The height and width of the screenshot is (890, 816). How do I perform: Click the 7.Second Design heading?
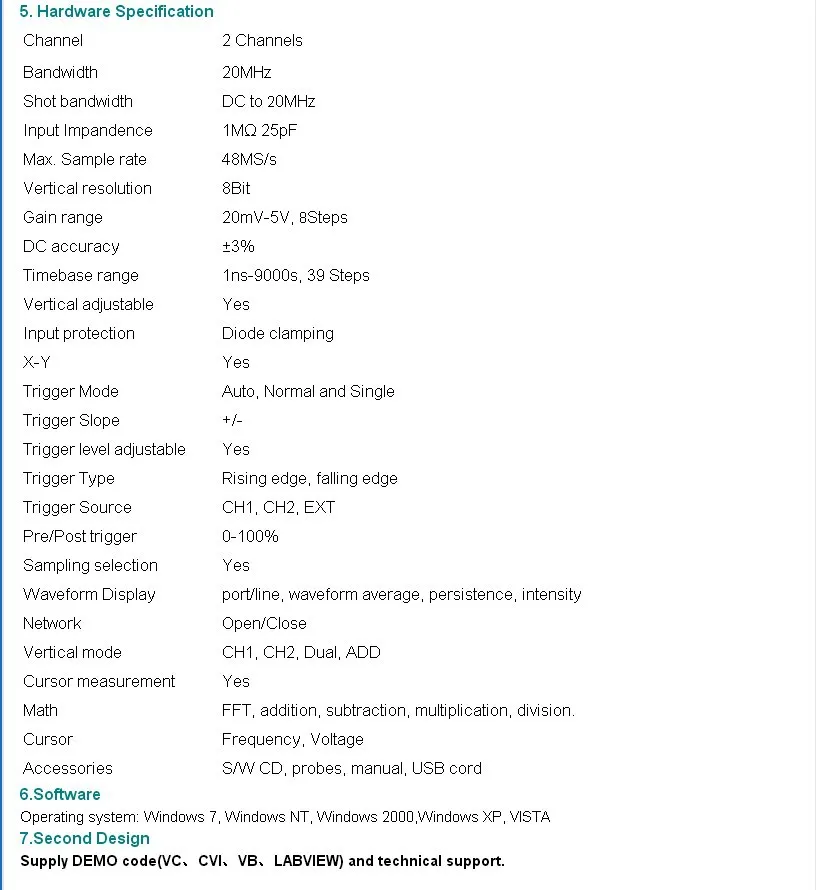tap(85, 838)
